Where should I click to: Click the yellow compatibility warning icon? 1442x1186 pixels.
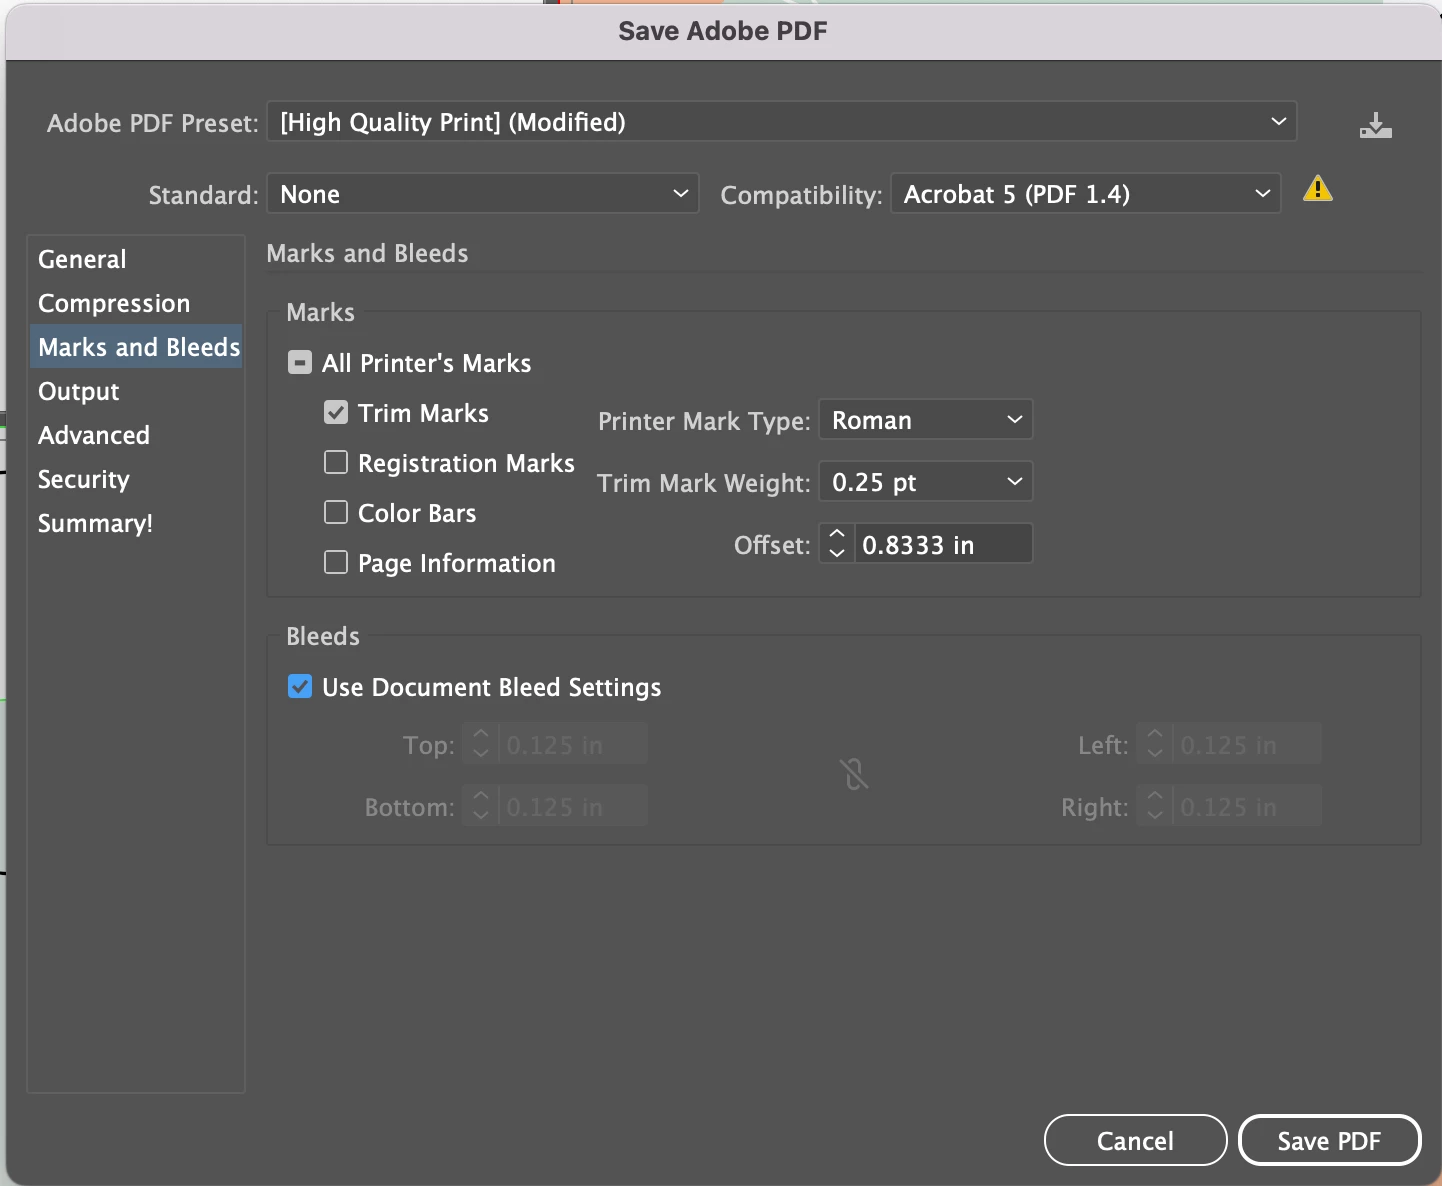[1318, 189]
